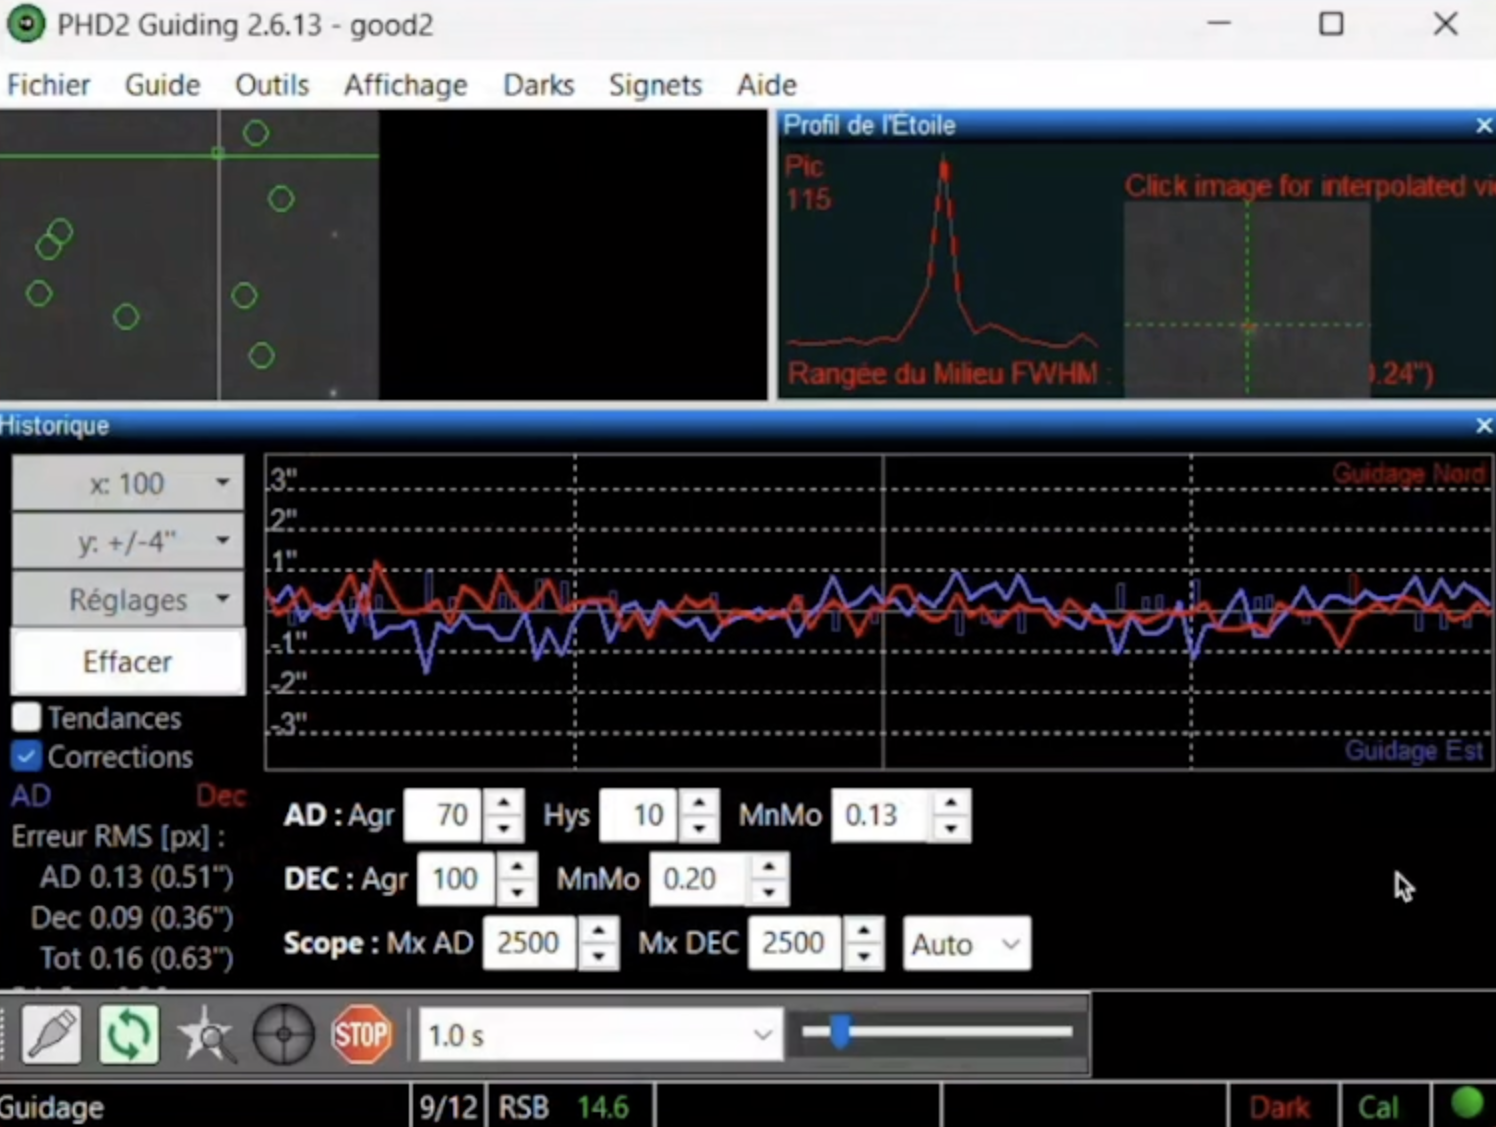Open the y: +/-4" range dropdown
This screenshot has width=1496, height=1127.
[x=127, y=542]
